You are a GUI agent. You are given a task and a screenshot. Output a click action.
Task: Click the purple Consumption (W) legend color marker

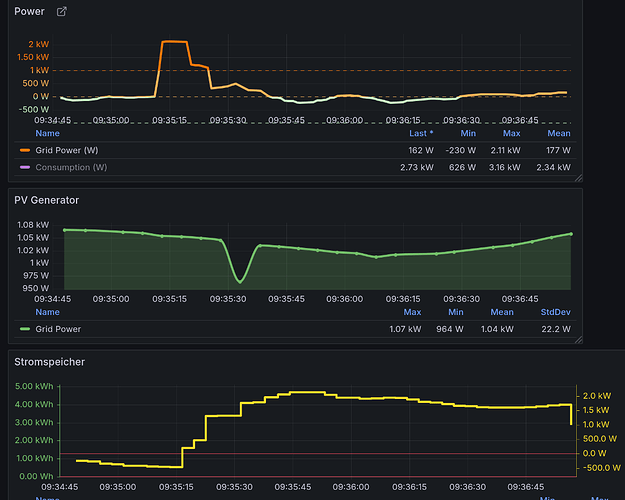click(25, 167)
